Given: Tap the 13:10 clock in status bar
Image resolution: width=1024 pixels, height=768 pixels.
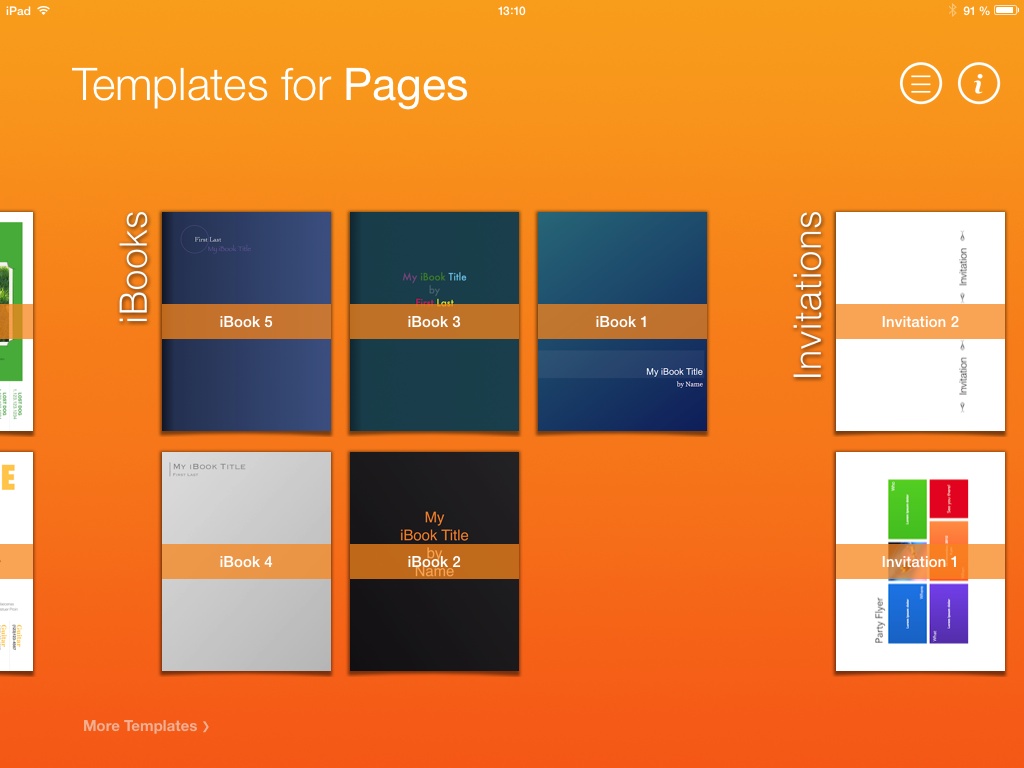Looking at the screenshot, I should (511, 10).
